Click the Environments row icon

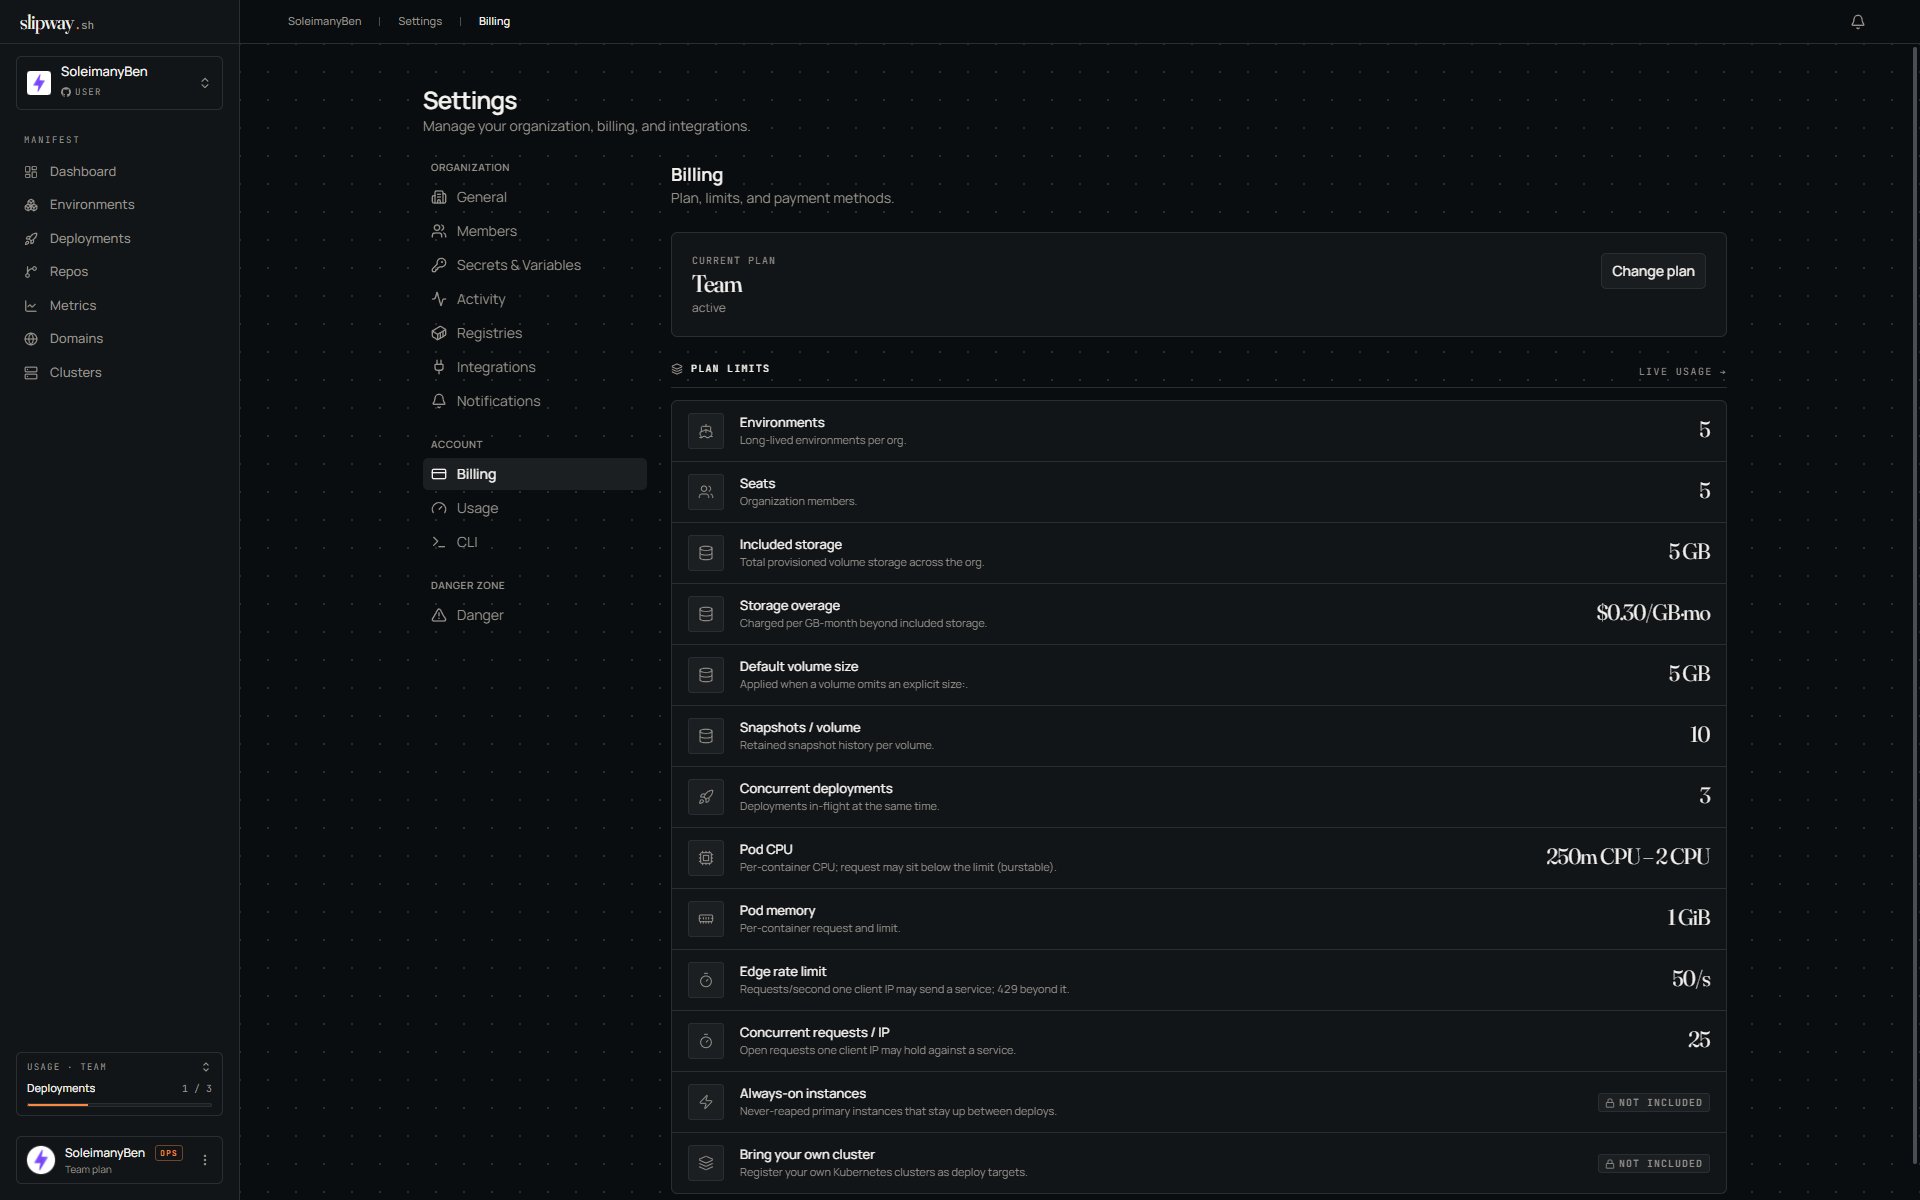pyautogui.click(x=706, y=432)
